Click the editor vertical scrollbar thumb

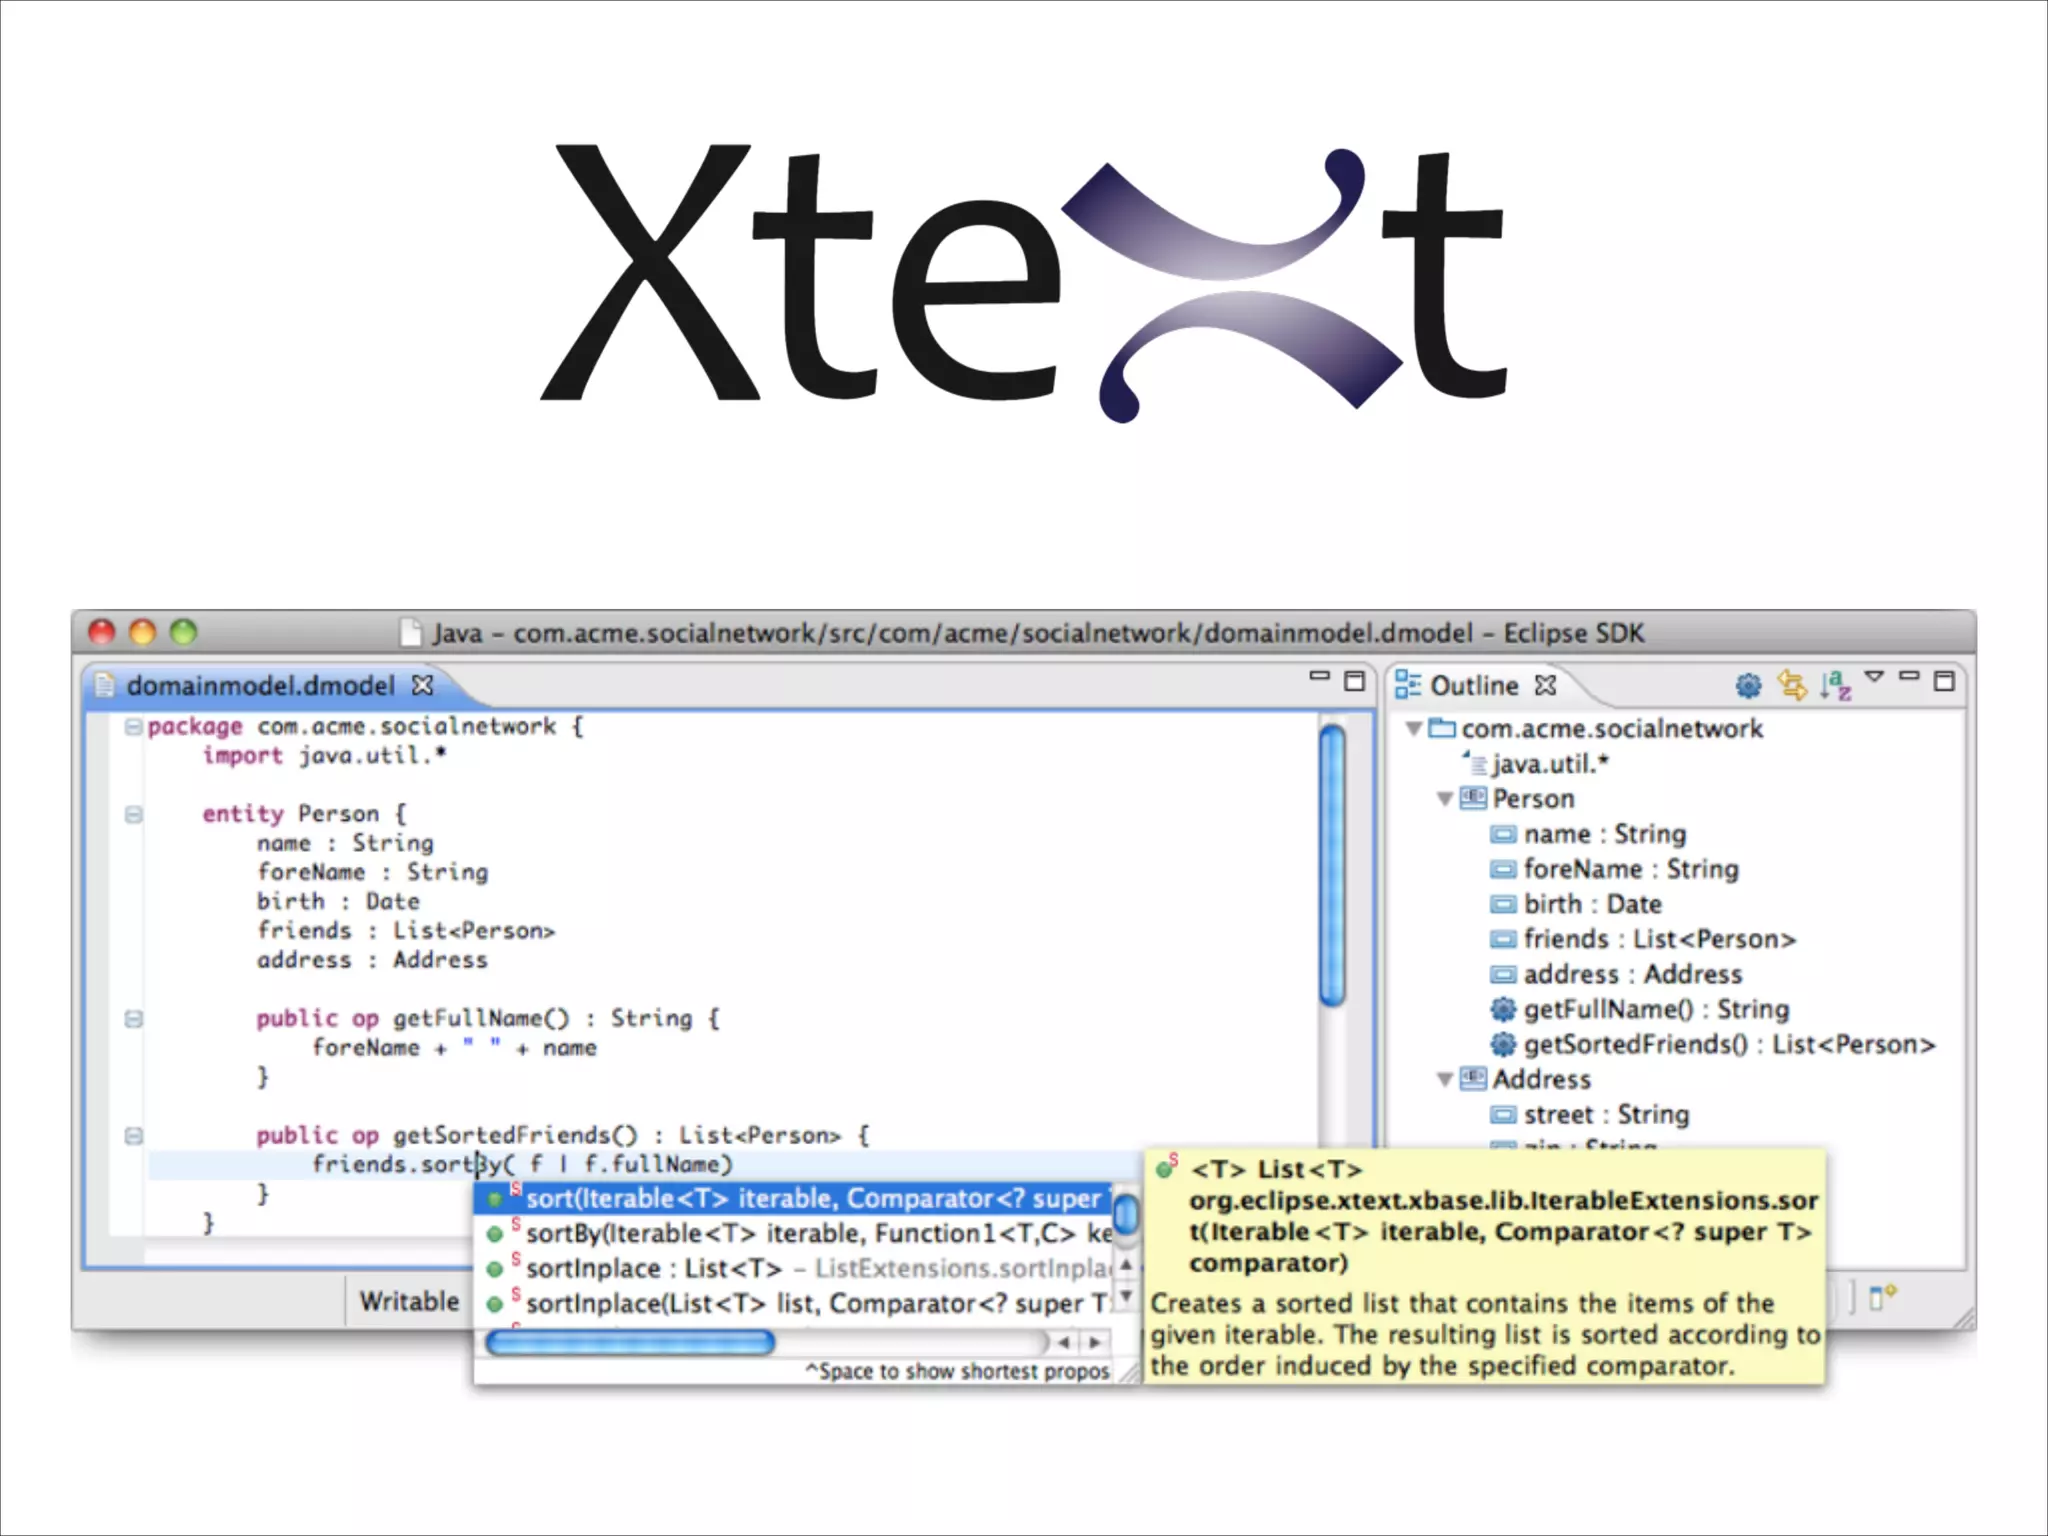coord(1332,865)
